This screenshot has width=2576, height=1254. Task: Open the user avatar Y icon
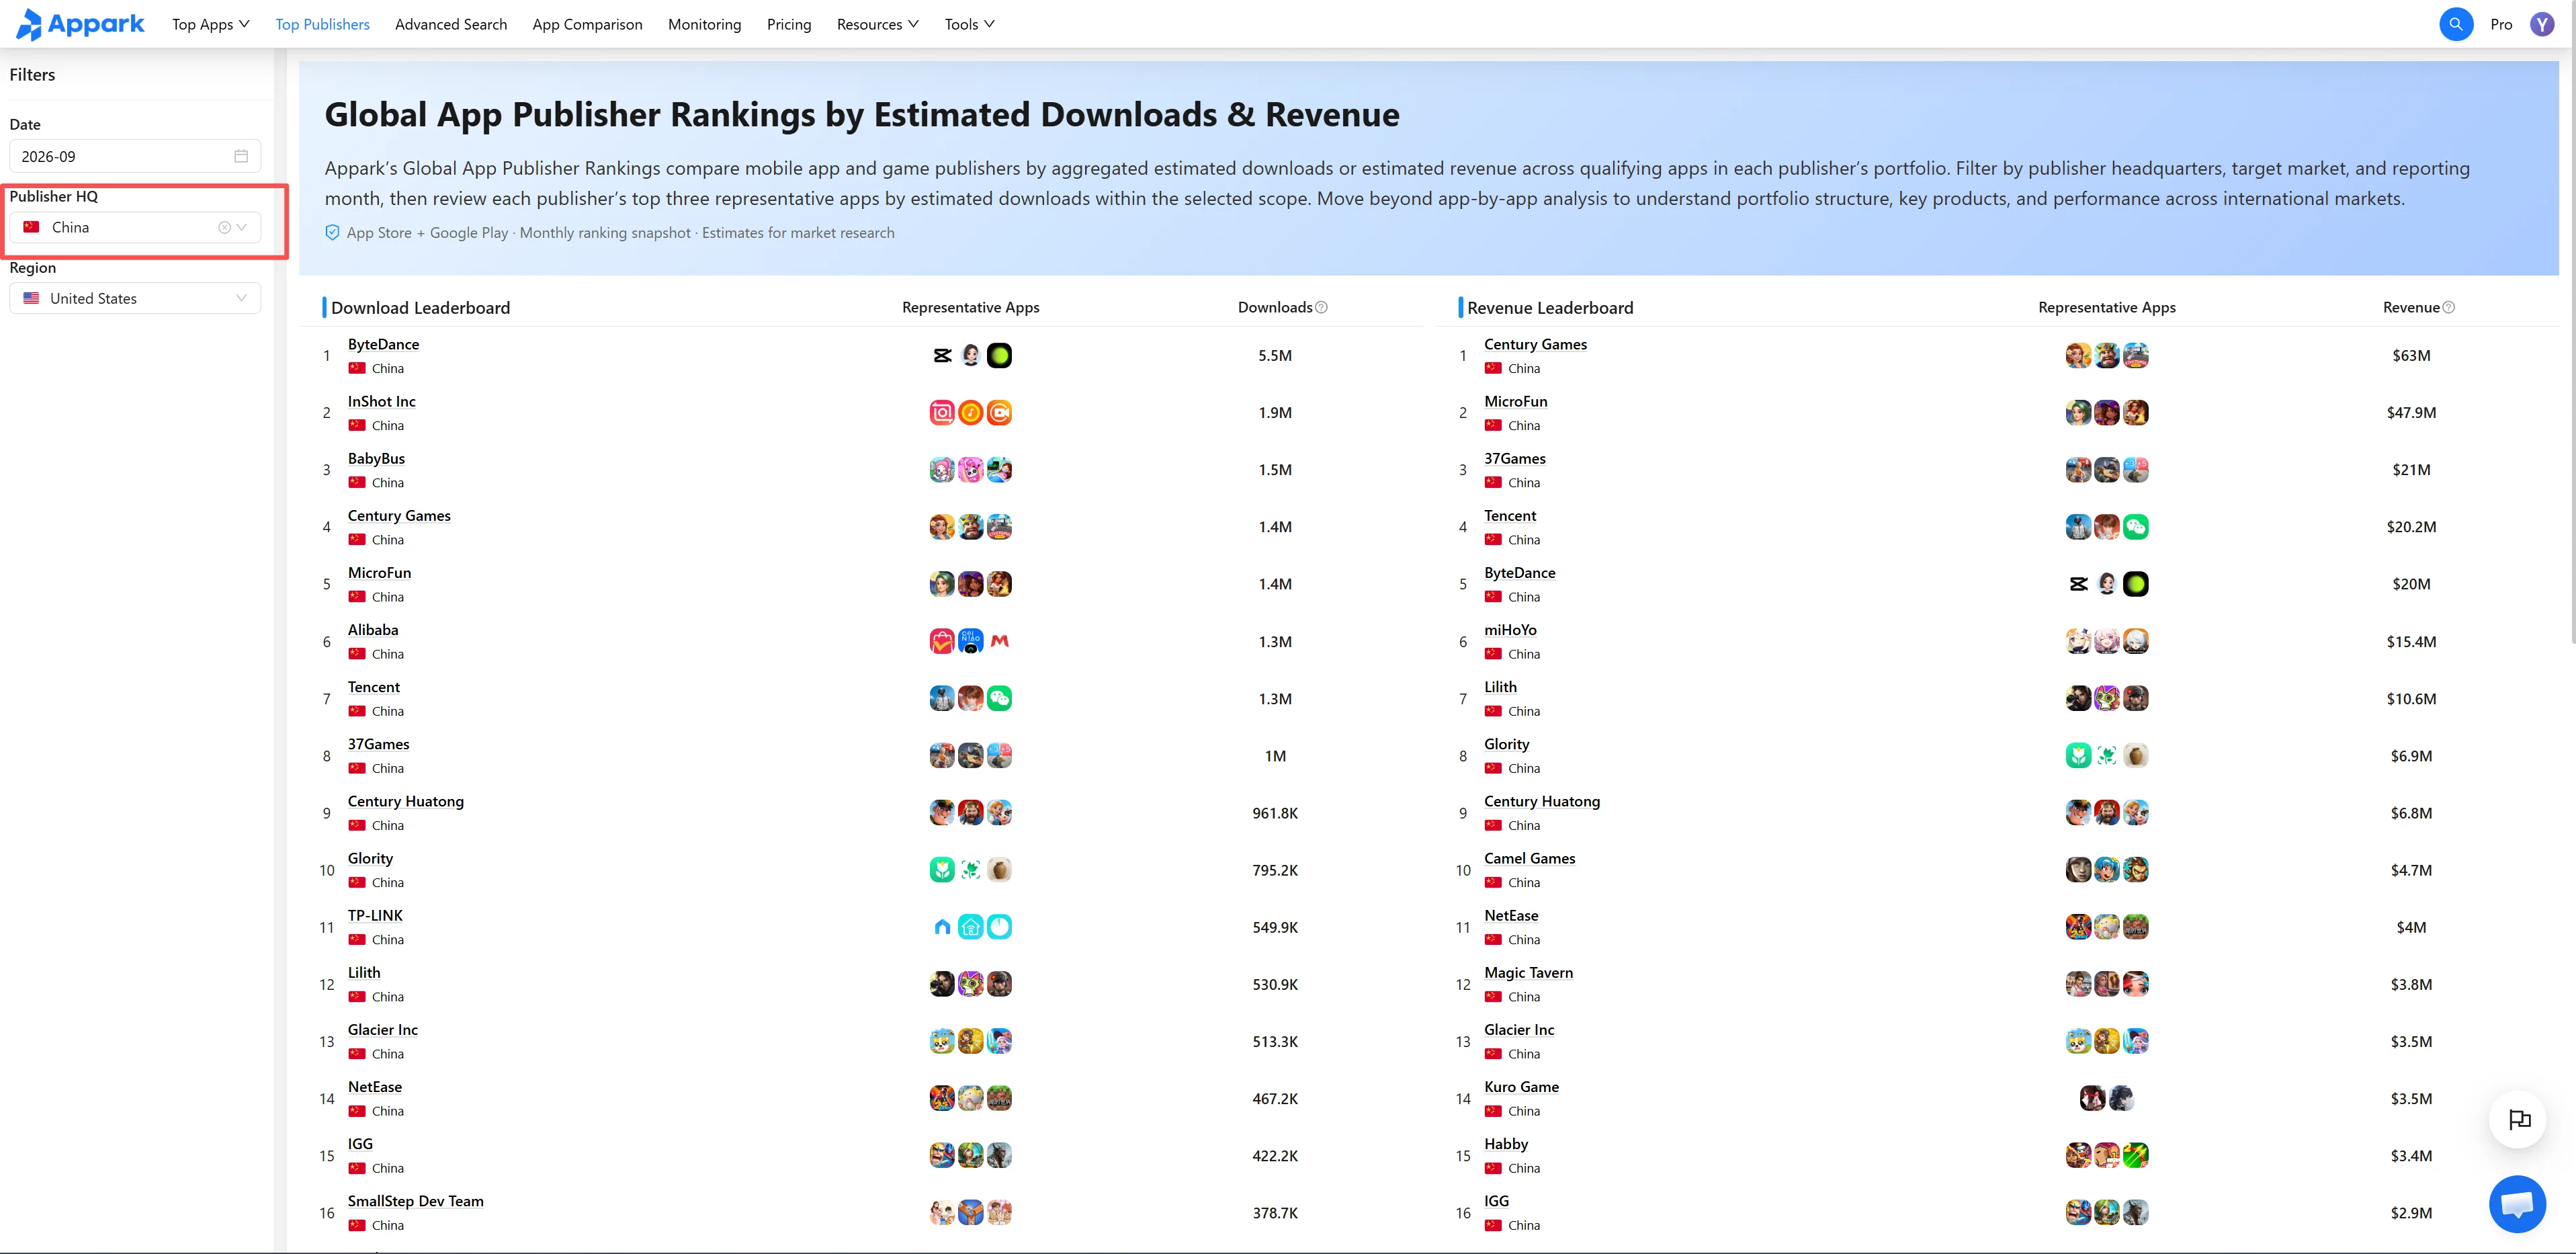(2541, 24)
